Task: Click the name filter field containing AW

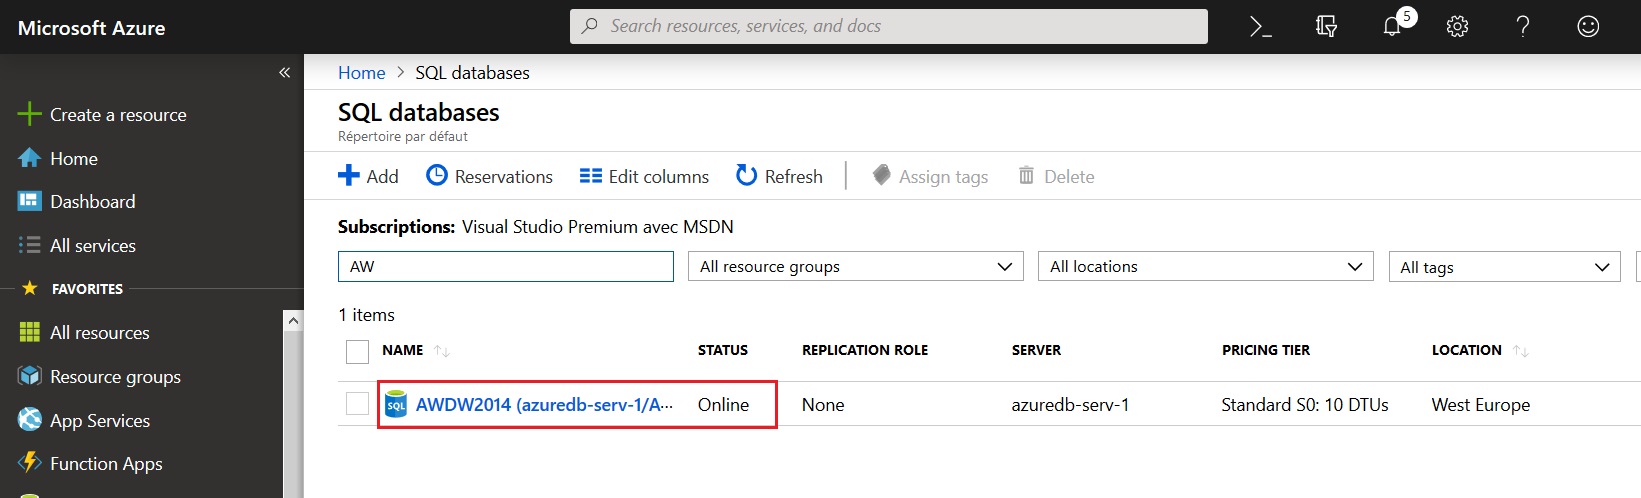Action: point(506,266)
